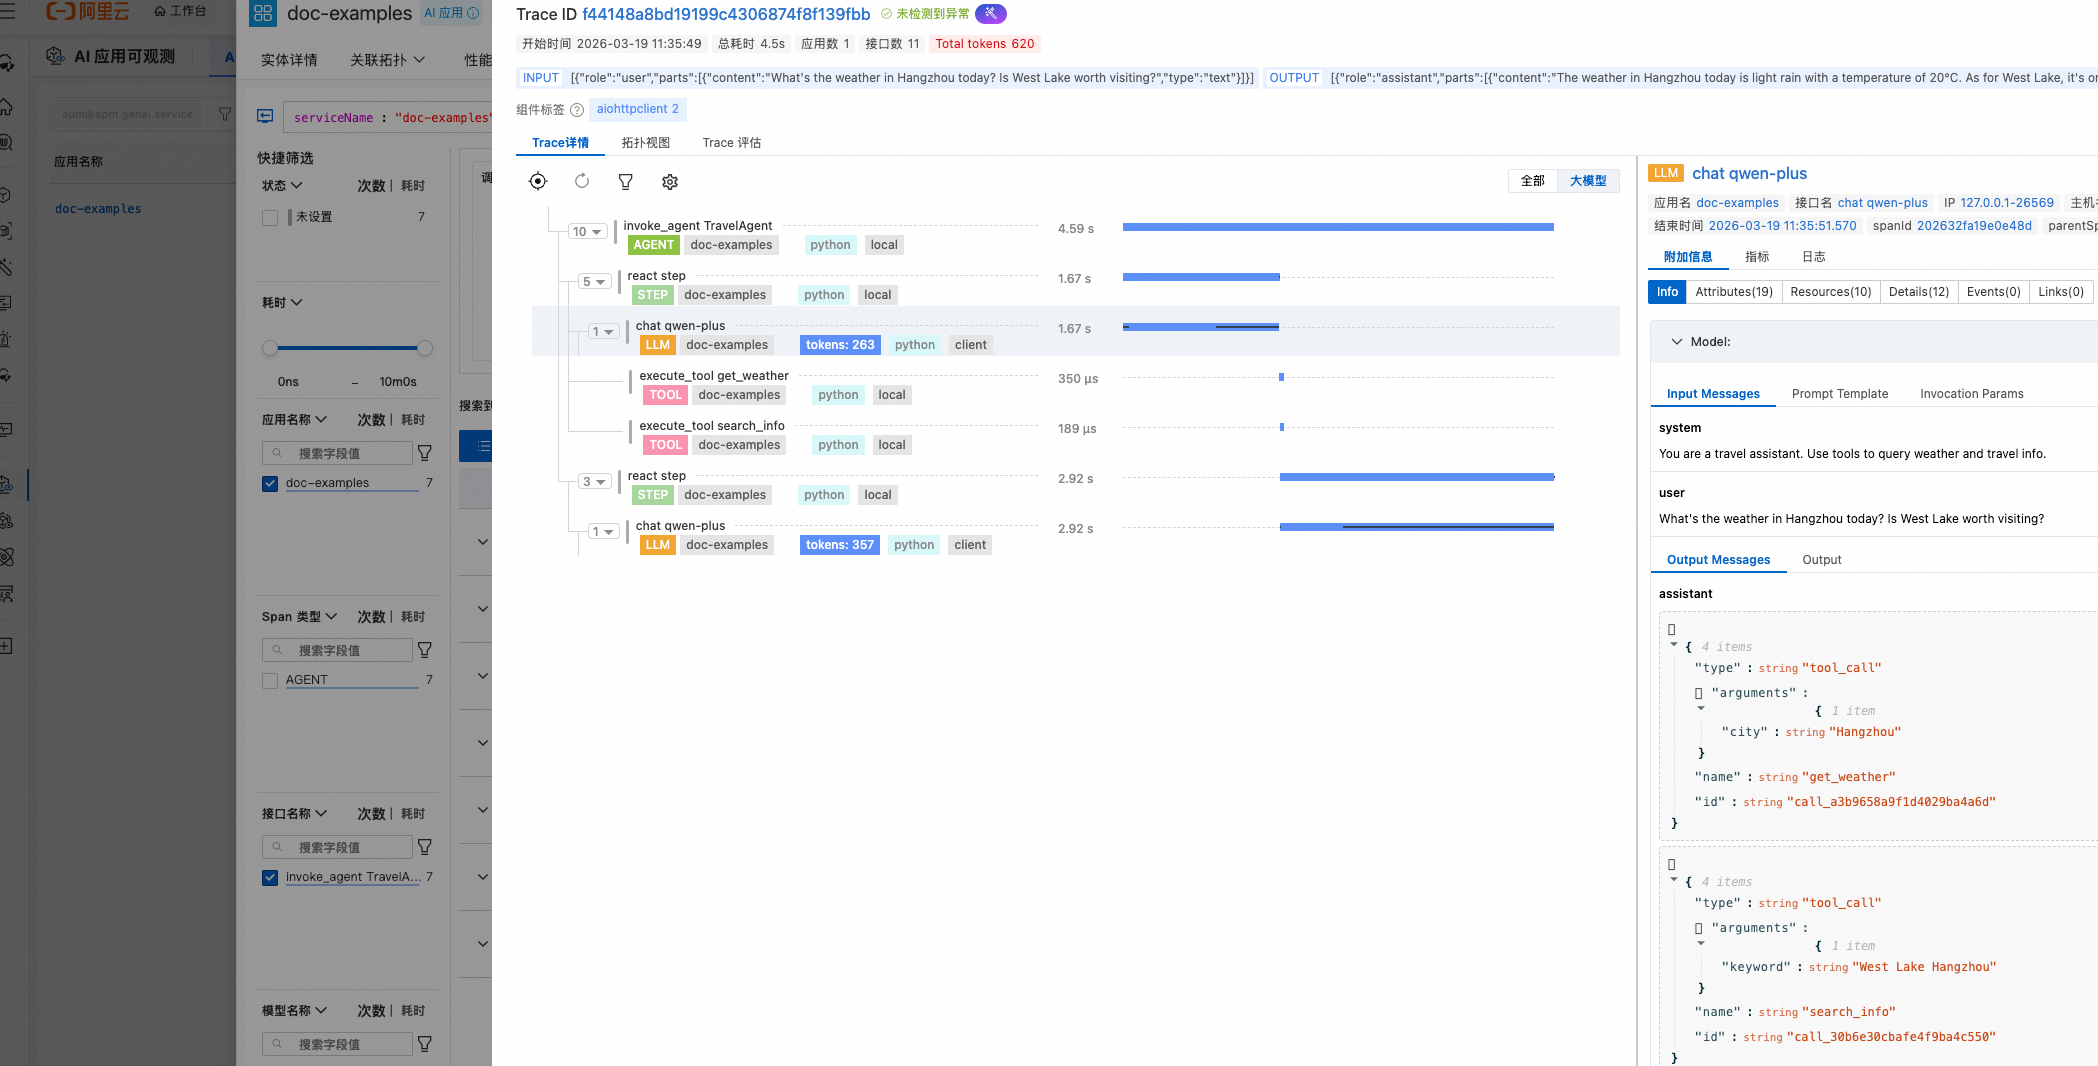
Task: Click the orange LLM badge in detail header
Action: pyautogui.click(x=1666, y=173)
